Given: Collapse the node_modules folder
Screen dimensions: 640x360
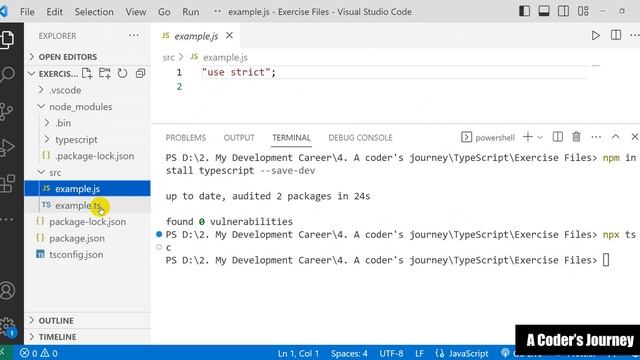Looking at the screenshot, I should pos(87,107).
